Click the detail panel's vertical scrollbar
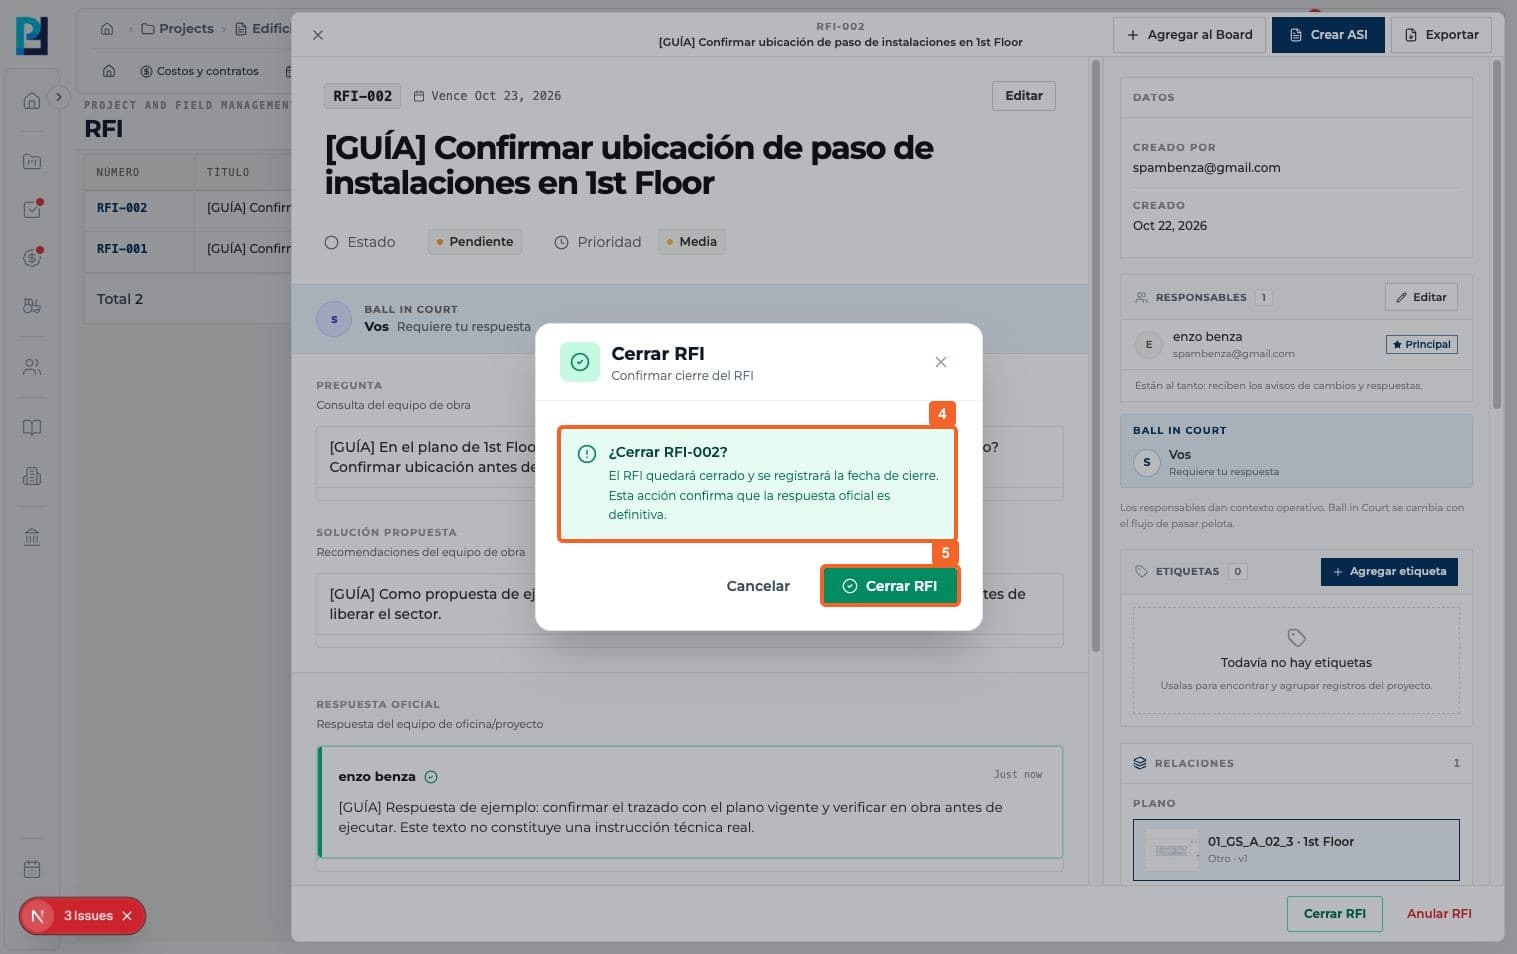Viewport: 1517px width, 954px height. (1095, 356)
